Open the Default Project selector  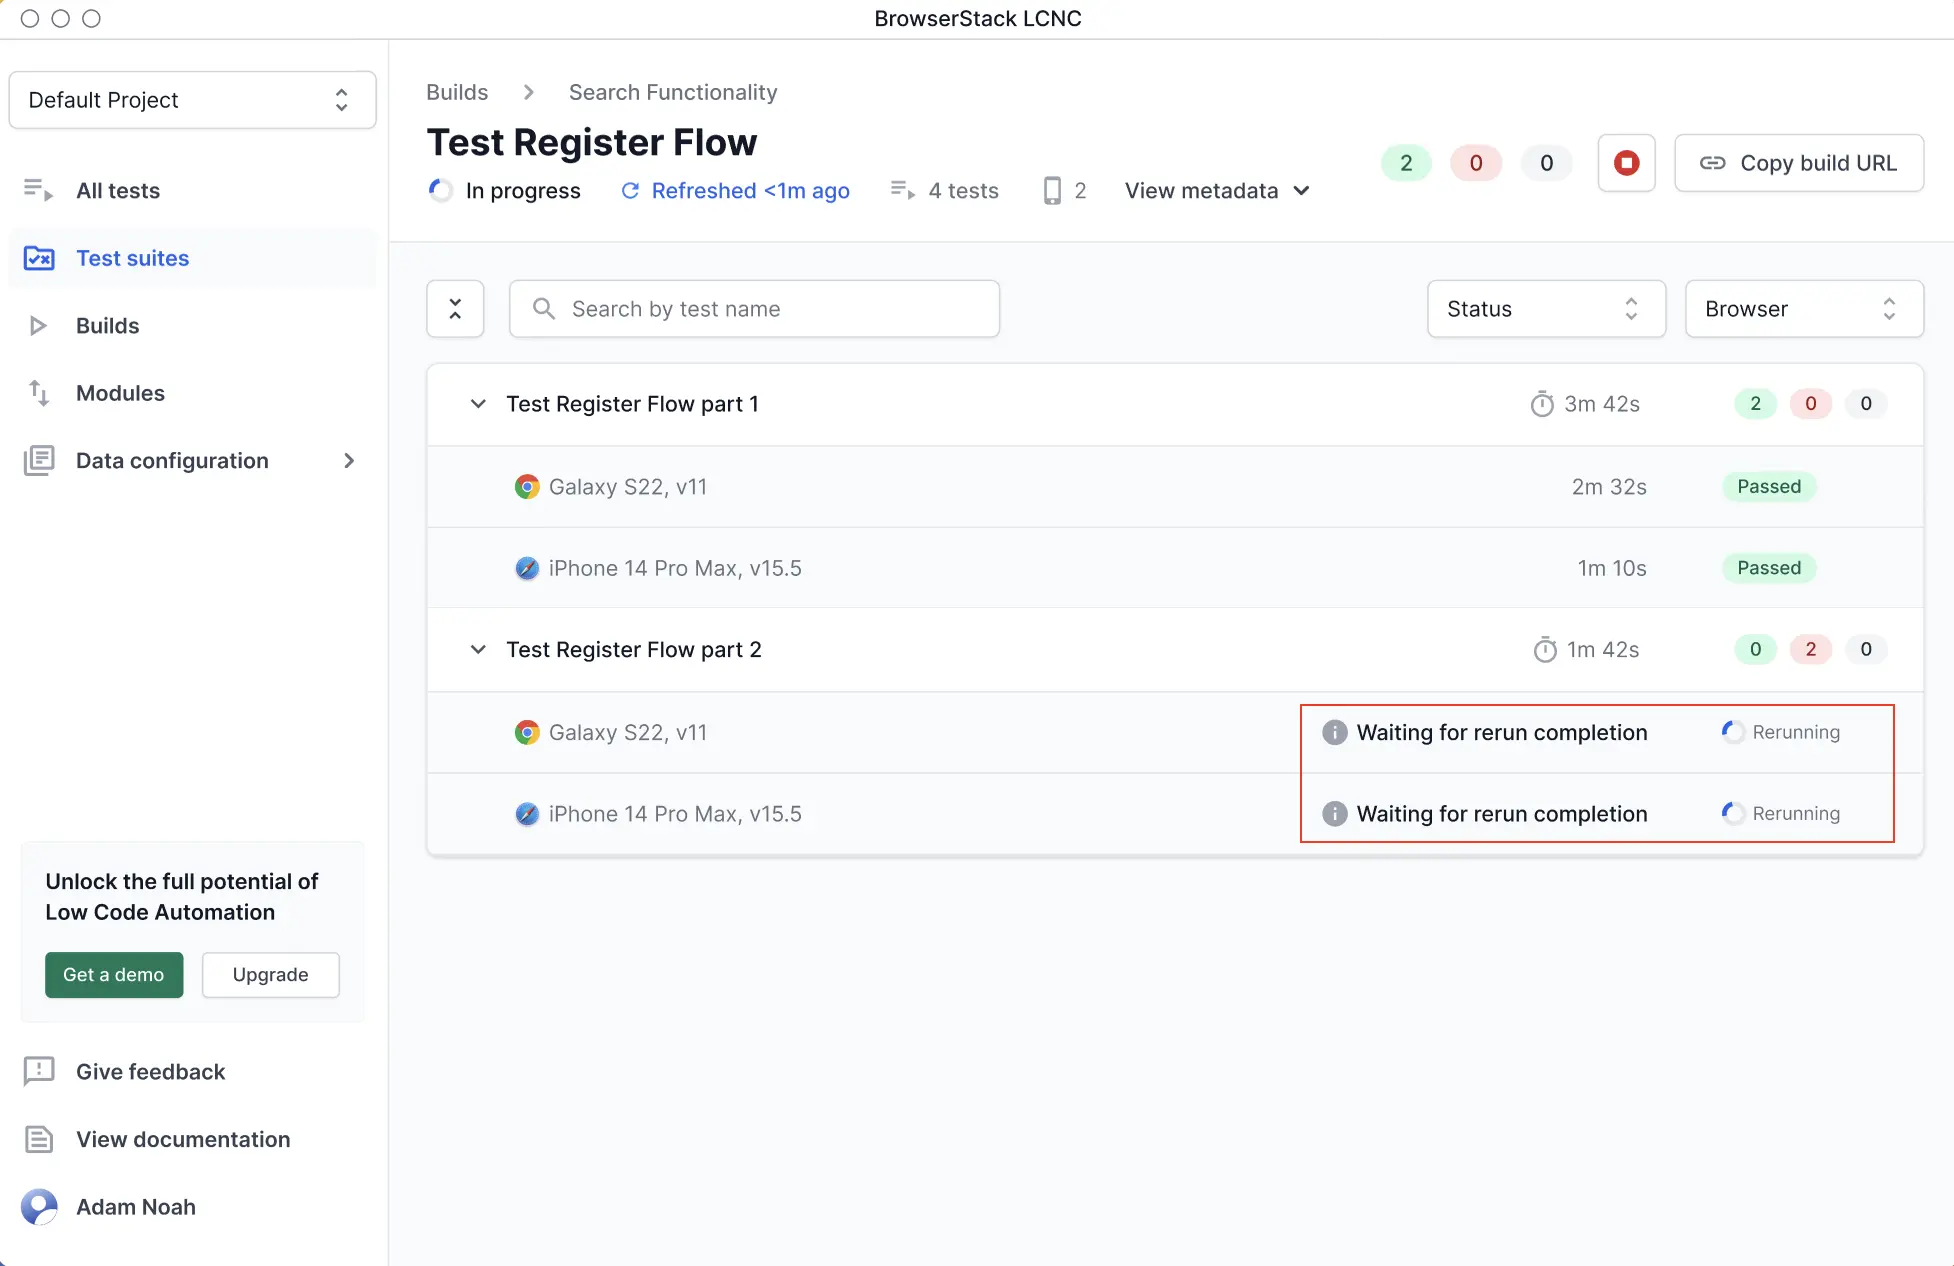[192, 100]
